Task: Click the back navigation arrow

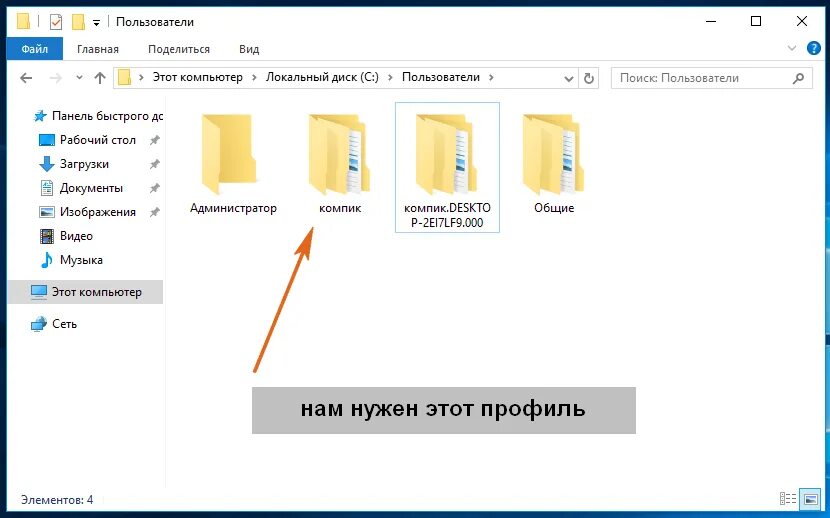Action: pos(26,78)
